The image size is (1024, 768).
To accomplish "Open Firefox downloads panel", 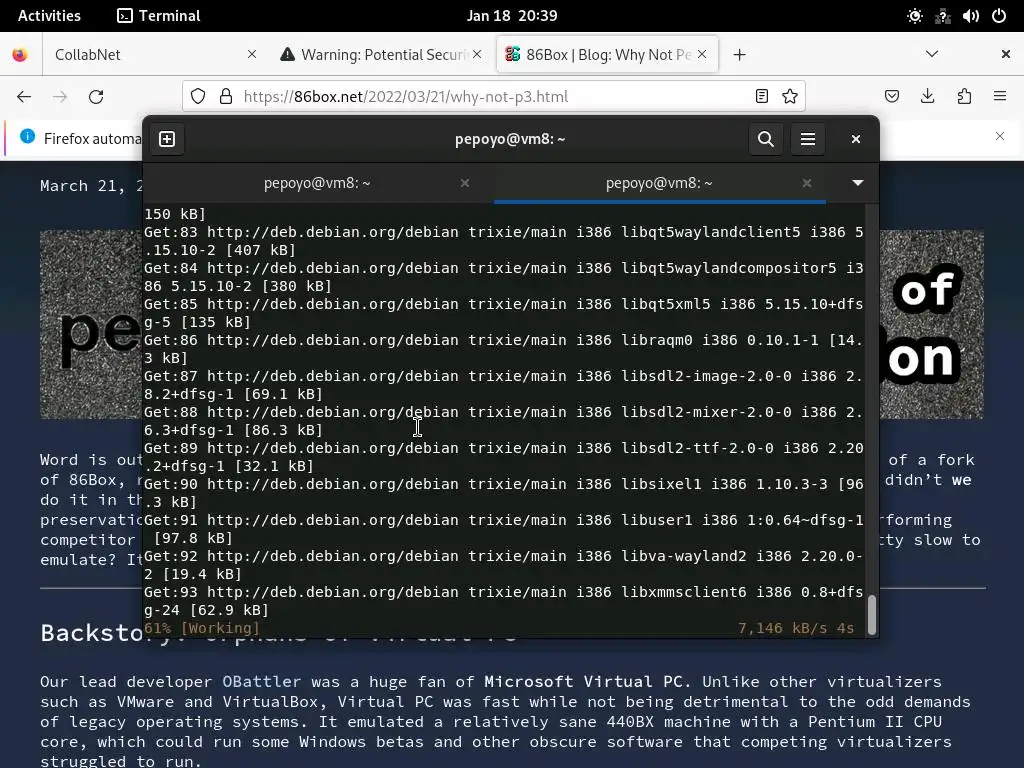I will point(927,97).
